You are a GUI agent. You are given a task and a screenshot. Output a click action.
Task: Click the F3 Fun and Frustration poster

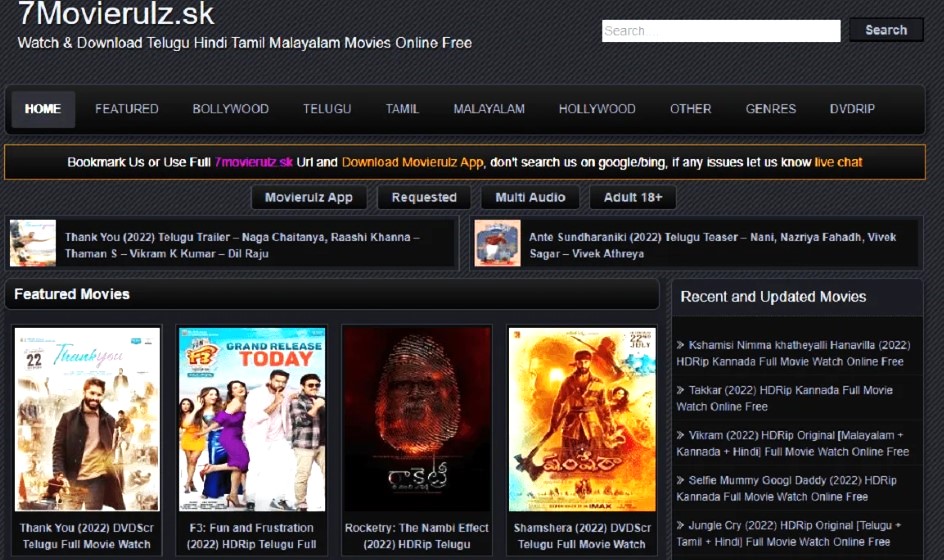point(252,419)
